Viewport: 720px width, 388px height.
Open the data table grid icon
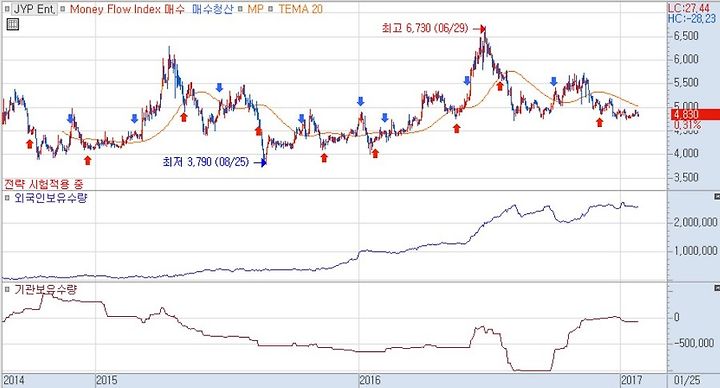(x=13, y=24)
